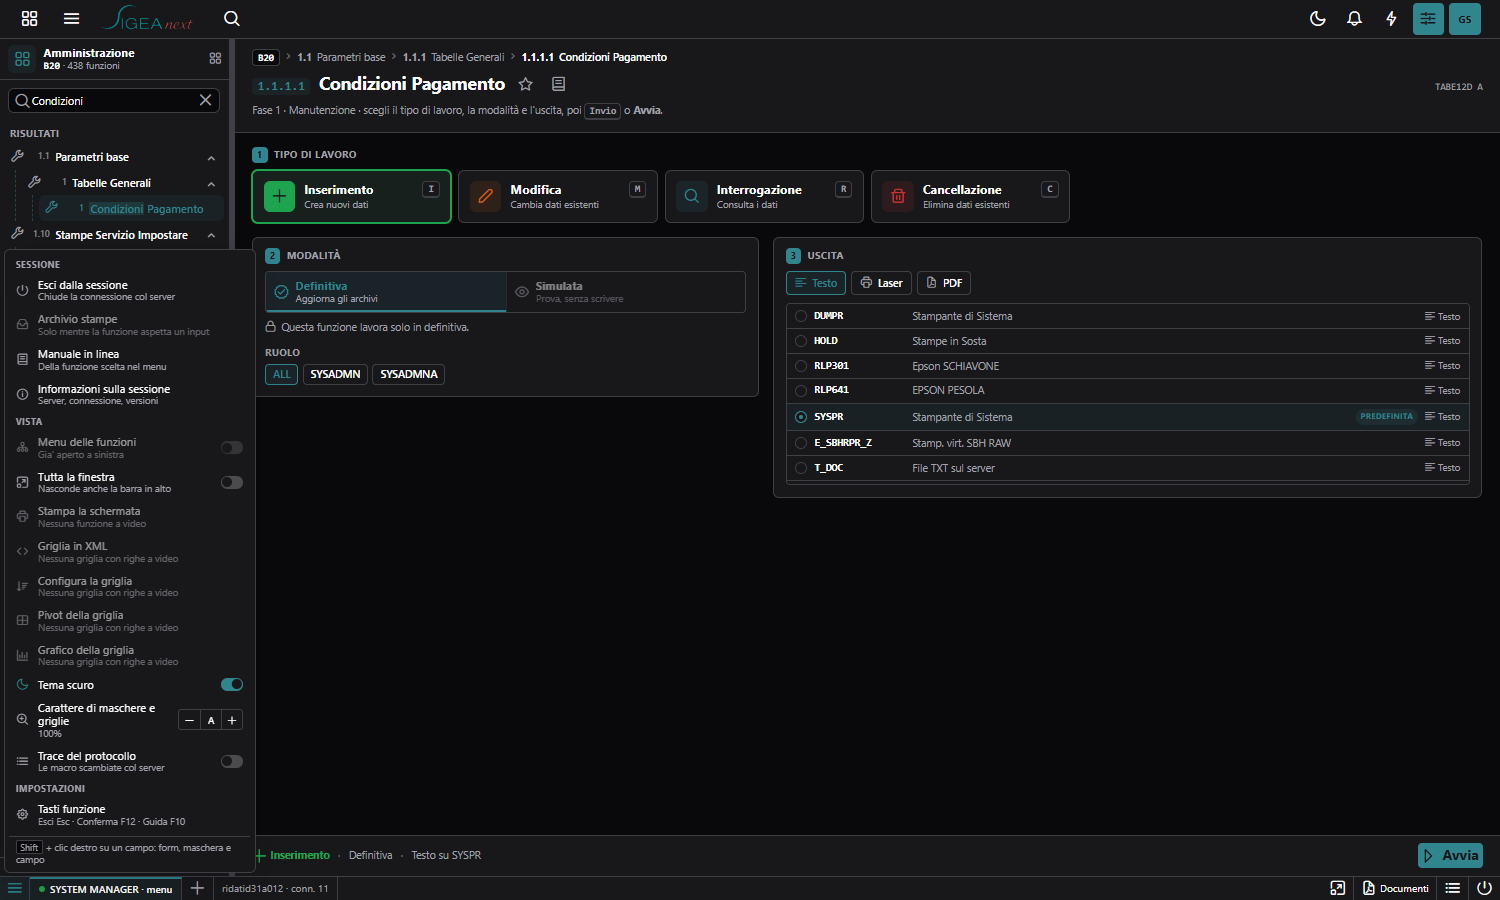
Task: Collapse the Parametri base tree chevron
Action: pos(211,158)
